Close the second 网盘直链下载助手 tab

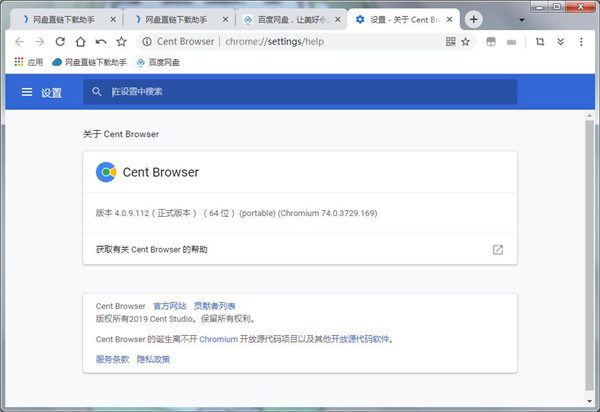coord(225,20)
